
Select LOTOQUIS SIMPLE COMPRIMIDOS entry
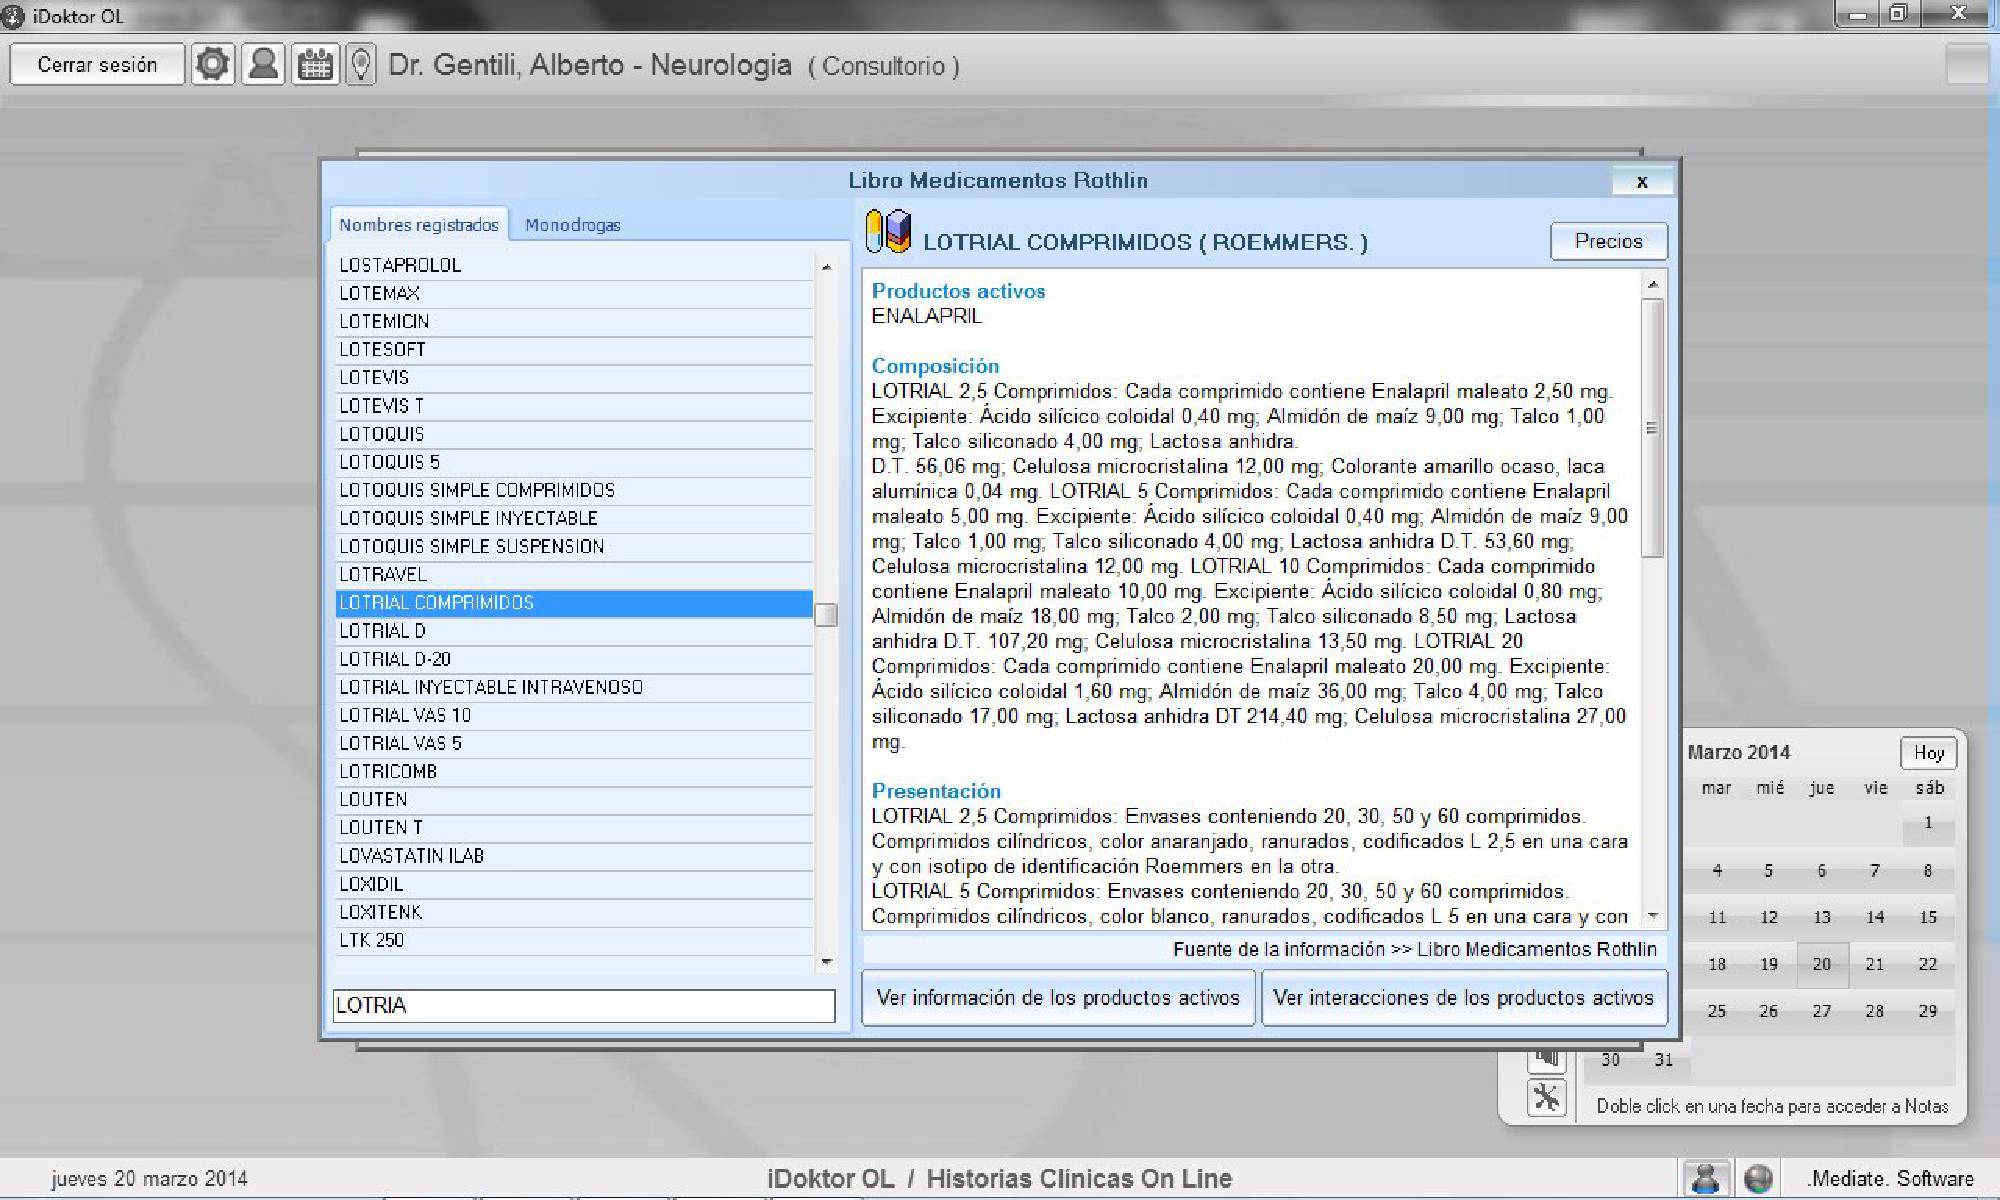[x=574, y=490]
